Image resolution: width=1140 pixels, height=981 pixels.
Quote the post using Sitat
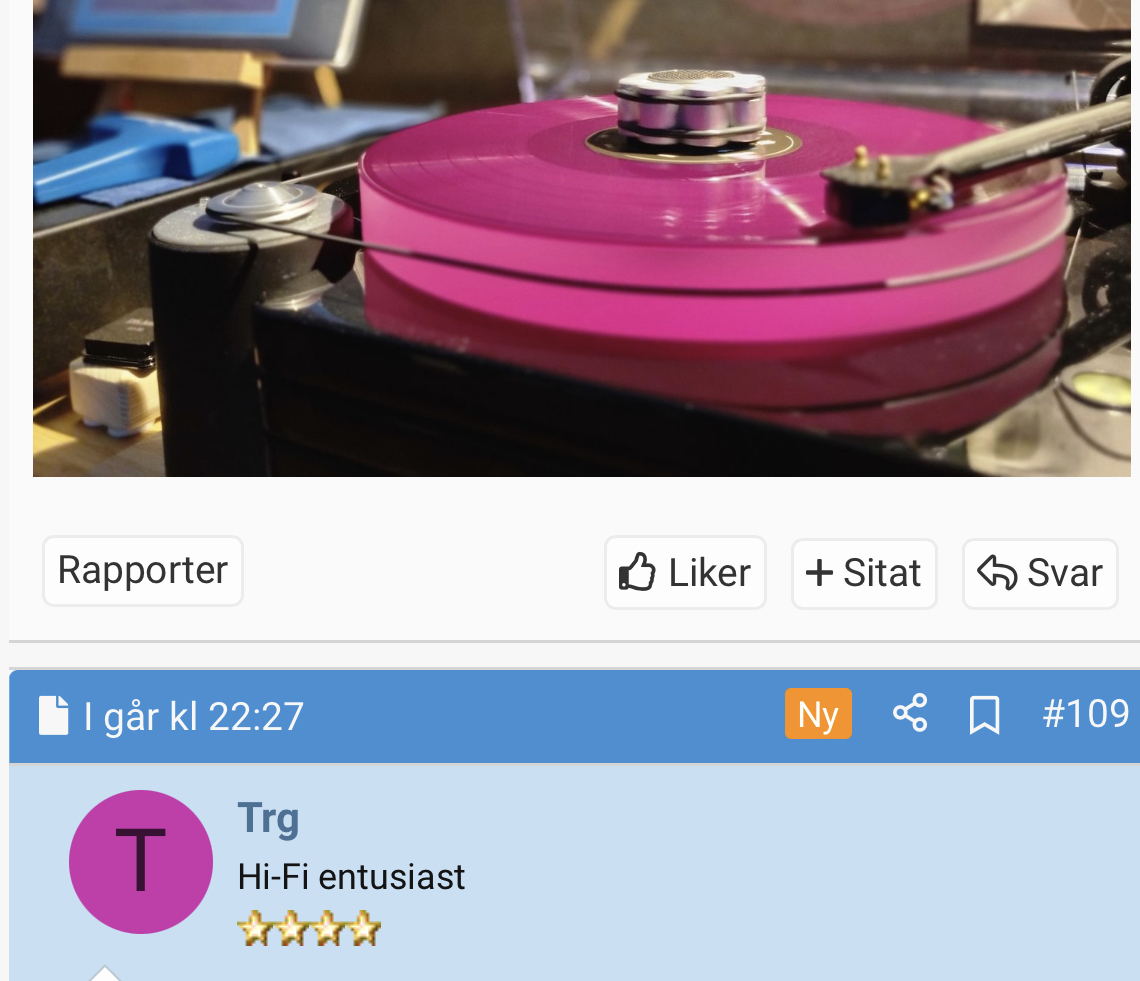coord(864,574)
